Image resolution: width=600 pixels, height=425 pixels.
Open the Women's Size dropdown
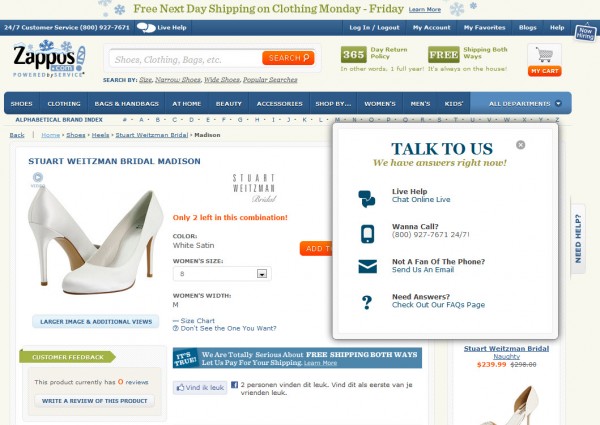tap(222, 274)
